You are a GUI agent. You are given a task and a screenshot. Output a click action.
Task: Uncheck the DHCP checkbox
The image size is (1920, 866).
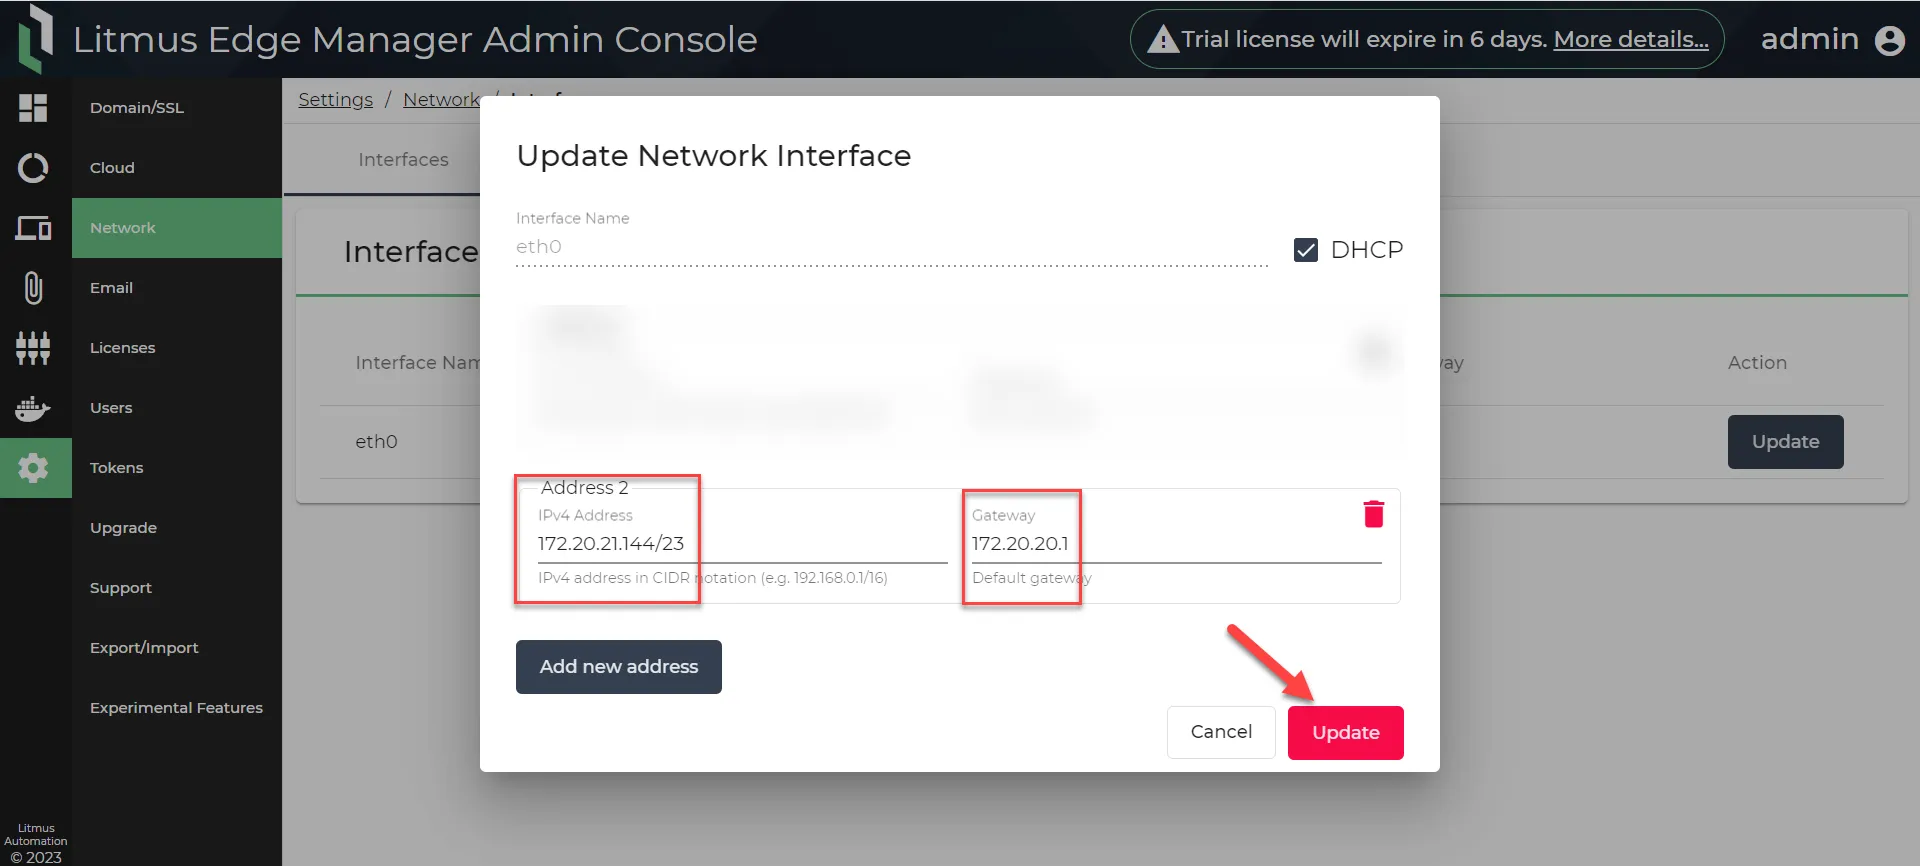click(x=1306, y=250)
